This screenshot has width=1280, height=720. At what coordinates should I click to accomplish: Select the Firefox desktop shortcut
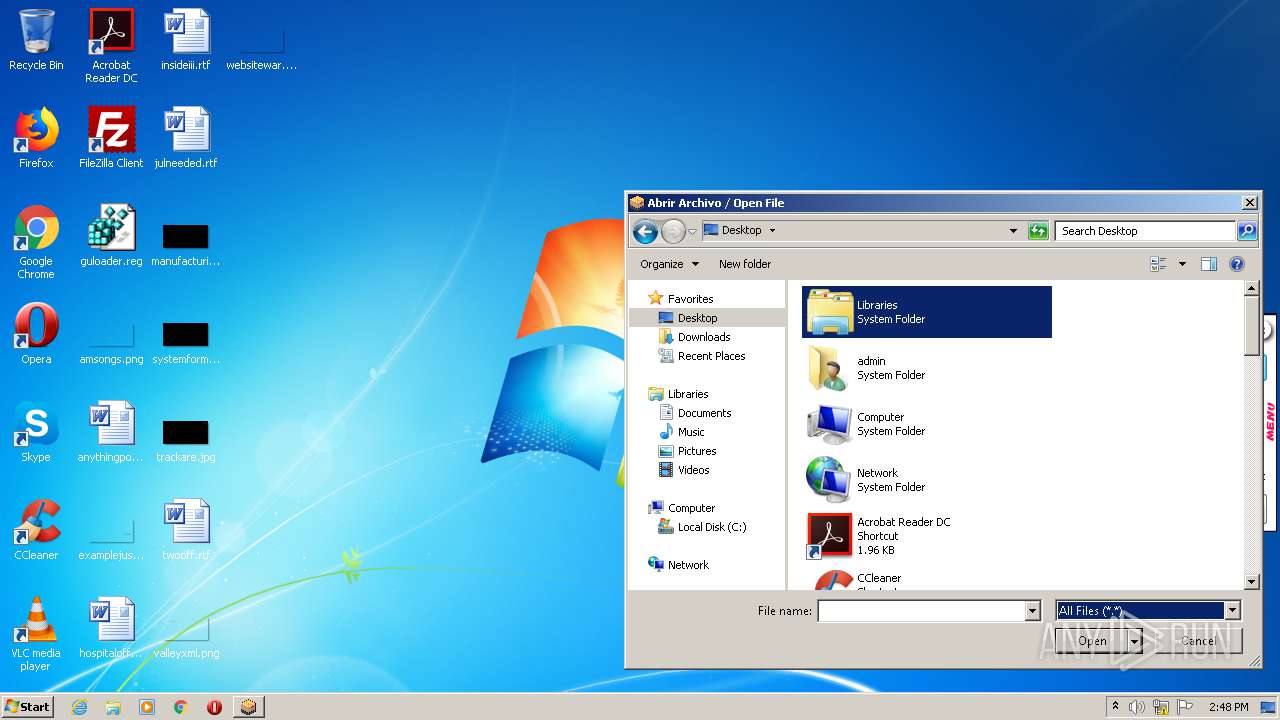pos(36,138)
